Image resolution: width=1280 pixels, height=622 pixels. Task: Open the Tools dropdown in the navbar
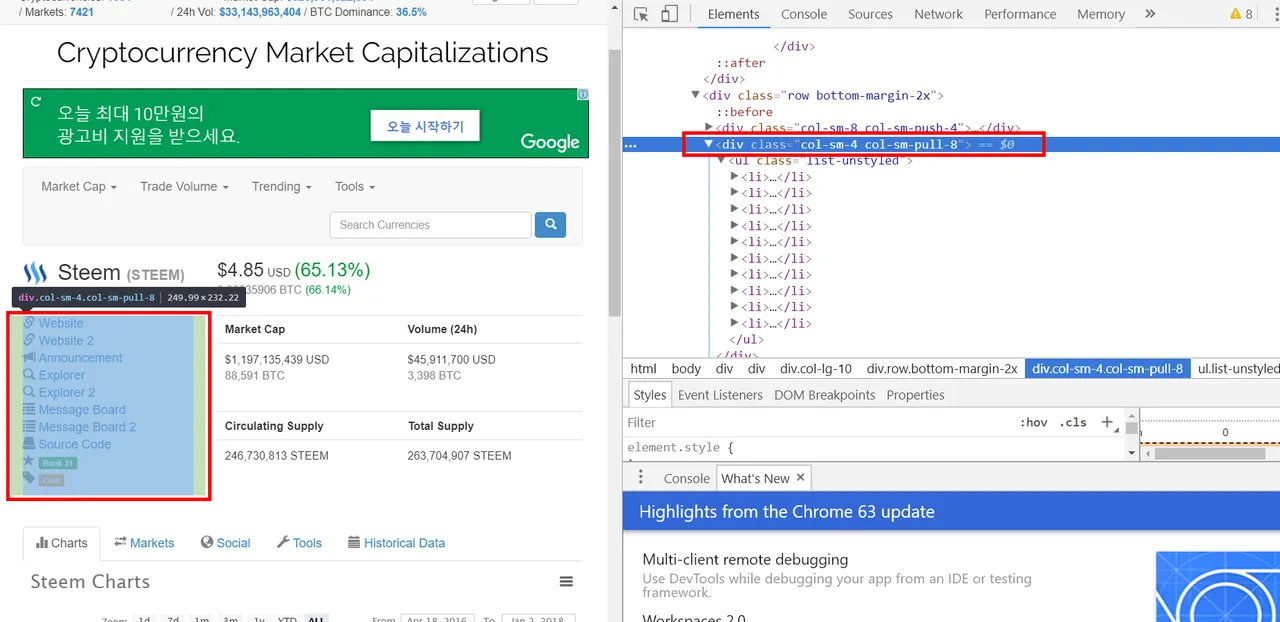[355, 187]
